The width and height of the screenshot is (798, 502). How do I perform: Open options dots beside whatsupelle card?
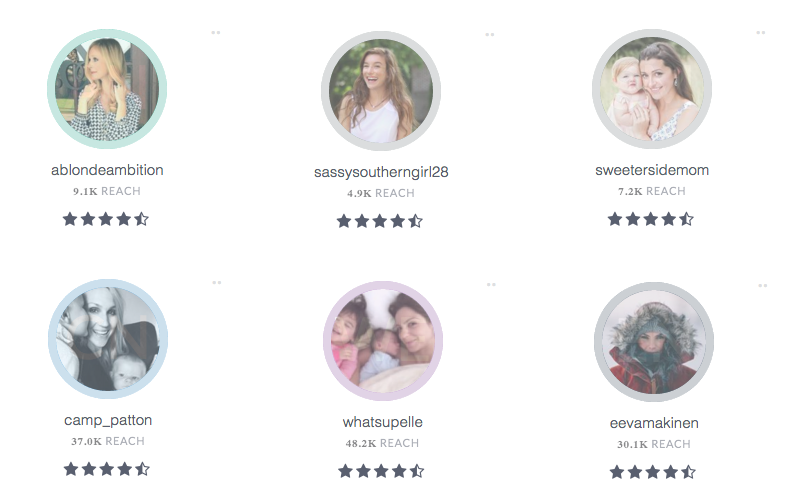pyautogui.click(x=491, y=285)
